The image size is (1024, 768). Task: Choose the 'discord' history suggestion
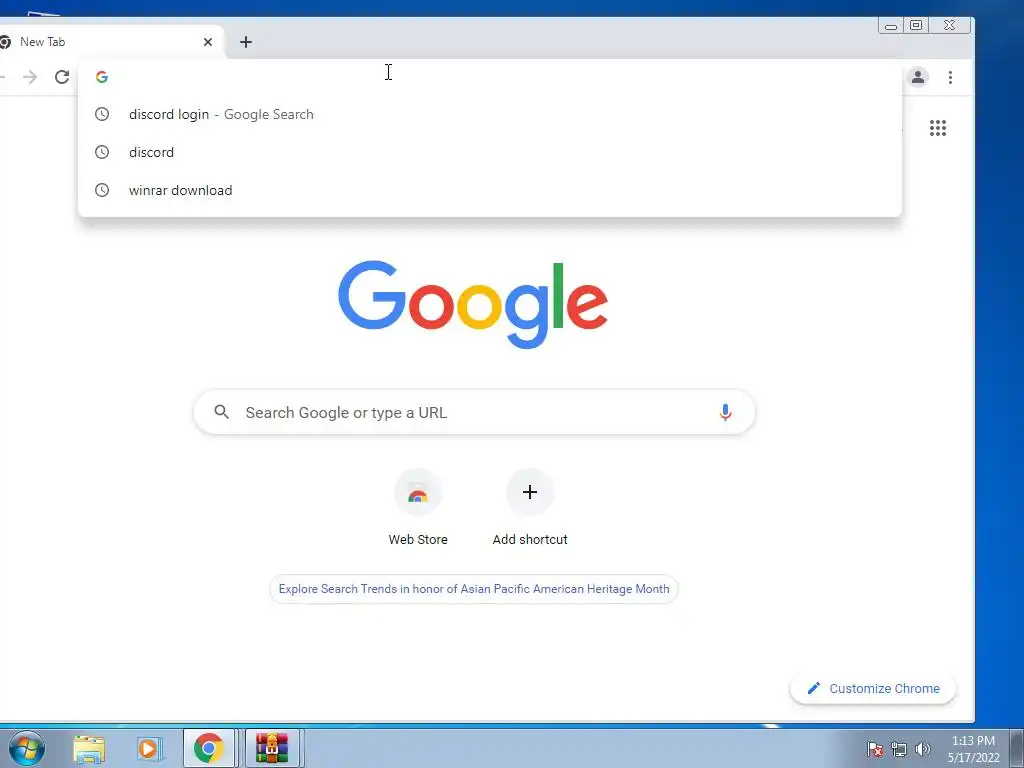coord(490,152)
